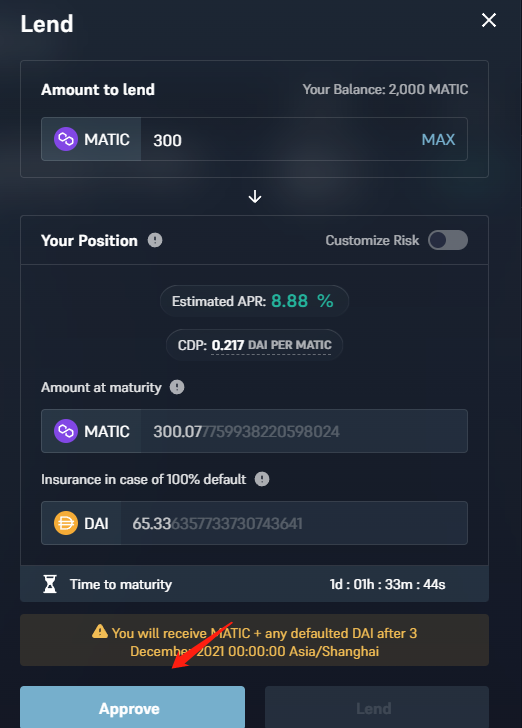522x728 pixels.
Task: Click the Approve button
Action: click(132, 707)
